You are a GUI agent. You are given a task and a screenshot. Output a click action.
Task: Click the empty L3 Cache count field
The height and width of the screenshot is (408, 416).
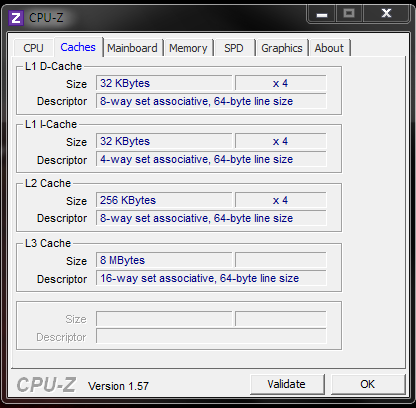[281, 260]
